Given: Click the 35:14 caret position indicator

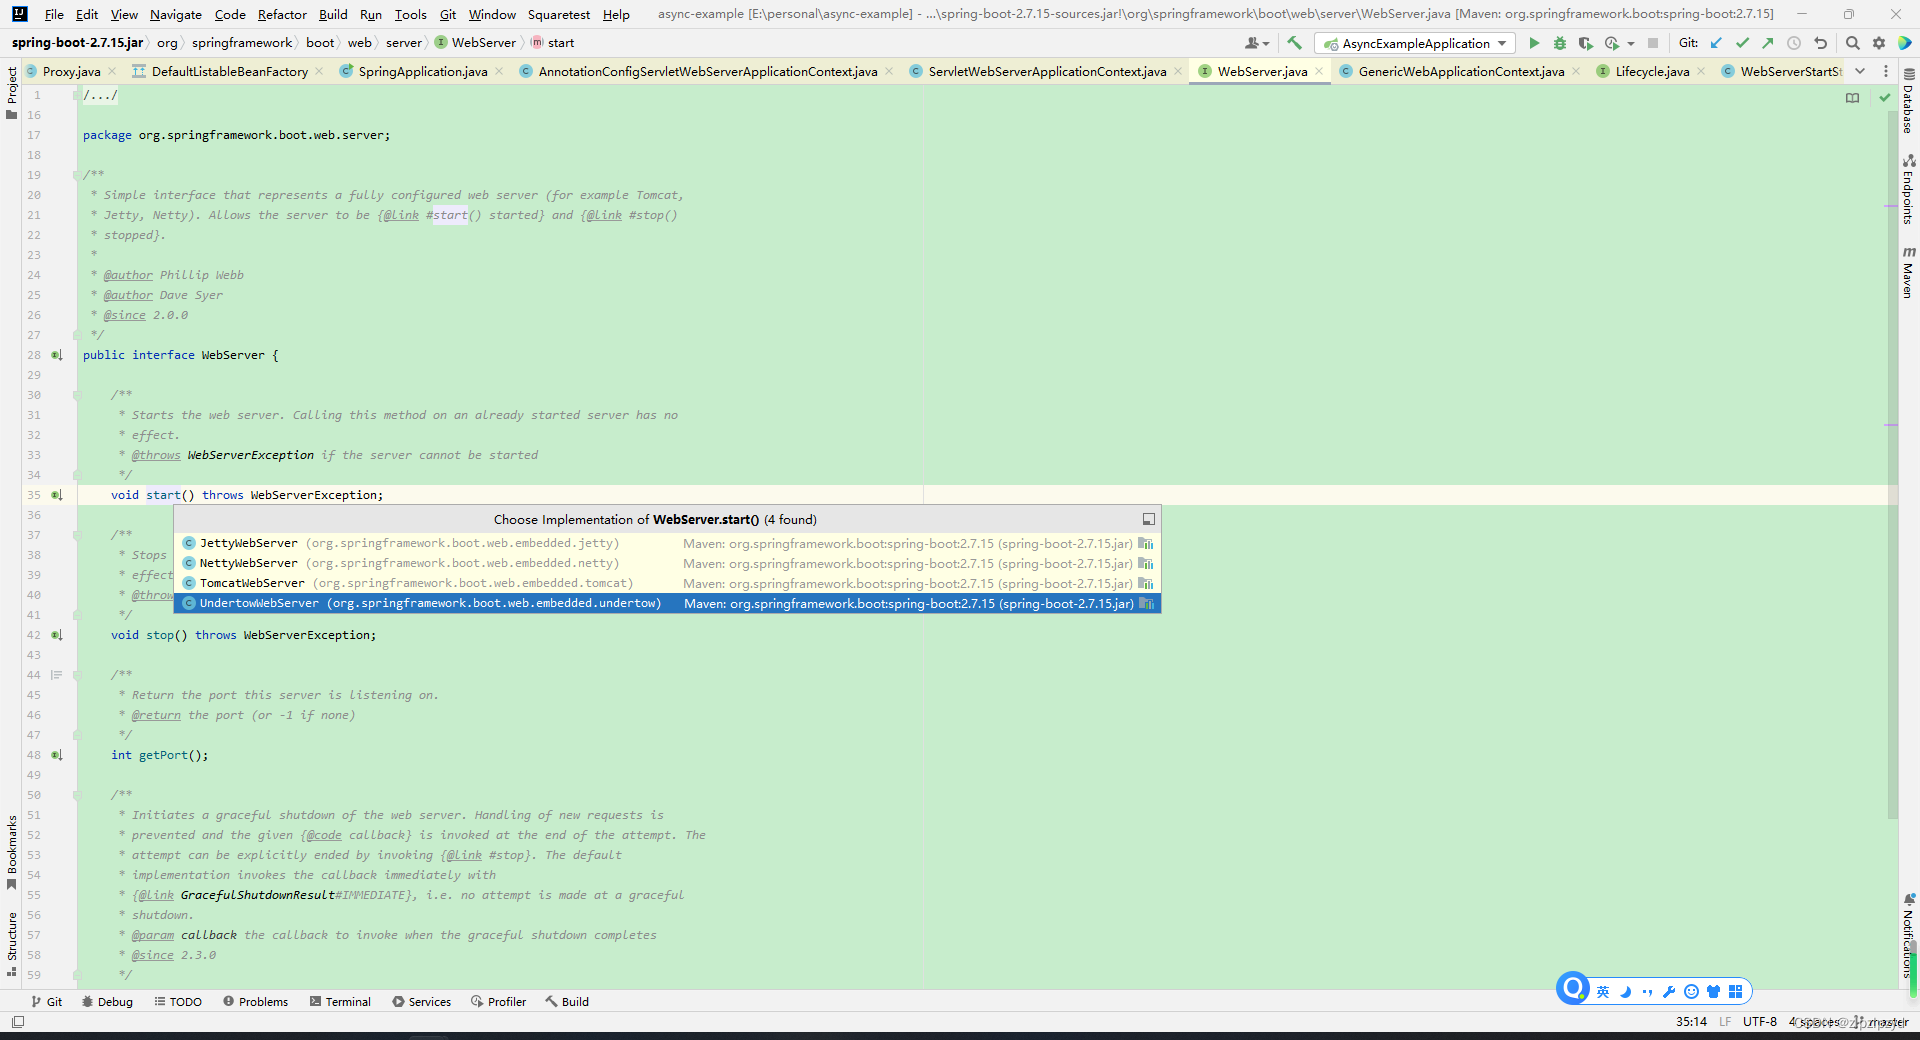Looking at the screenshot, I should click(1691, 1021).
